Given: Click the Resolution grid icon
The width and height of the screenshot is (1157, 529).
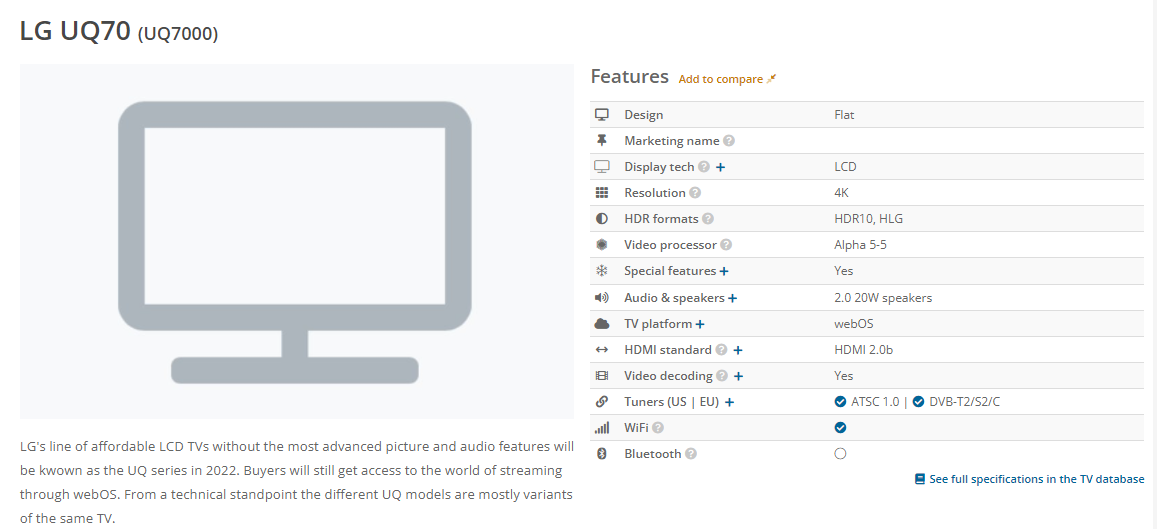Looking at the screenshot, I should point(601,193).
